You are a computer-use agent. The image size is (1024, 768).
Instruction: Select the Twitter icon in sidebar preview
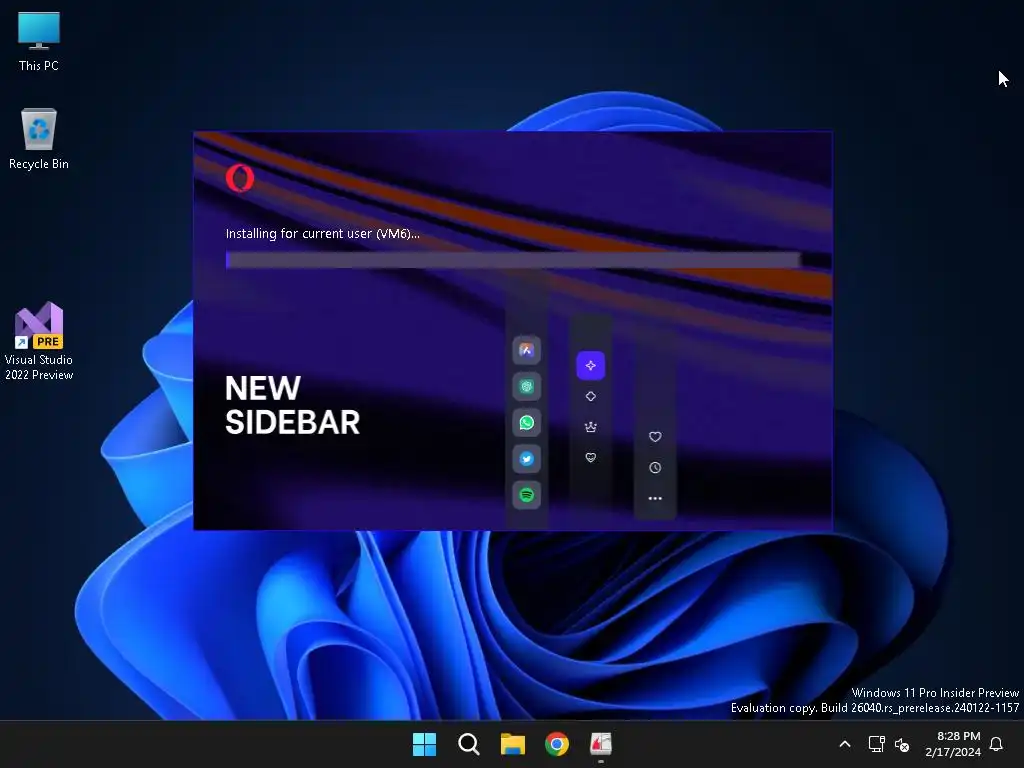pos(526,459)
